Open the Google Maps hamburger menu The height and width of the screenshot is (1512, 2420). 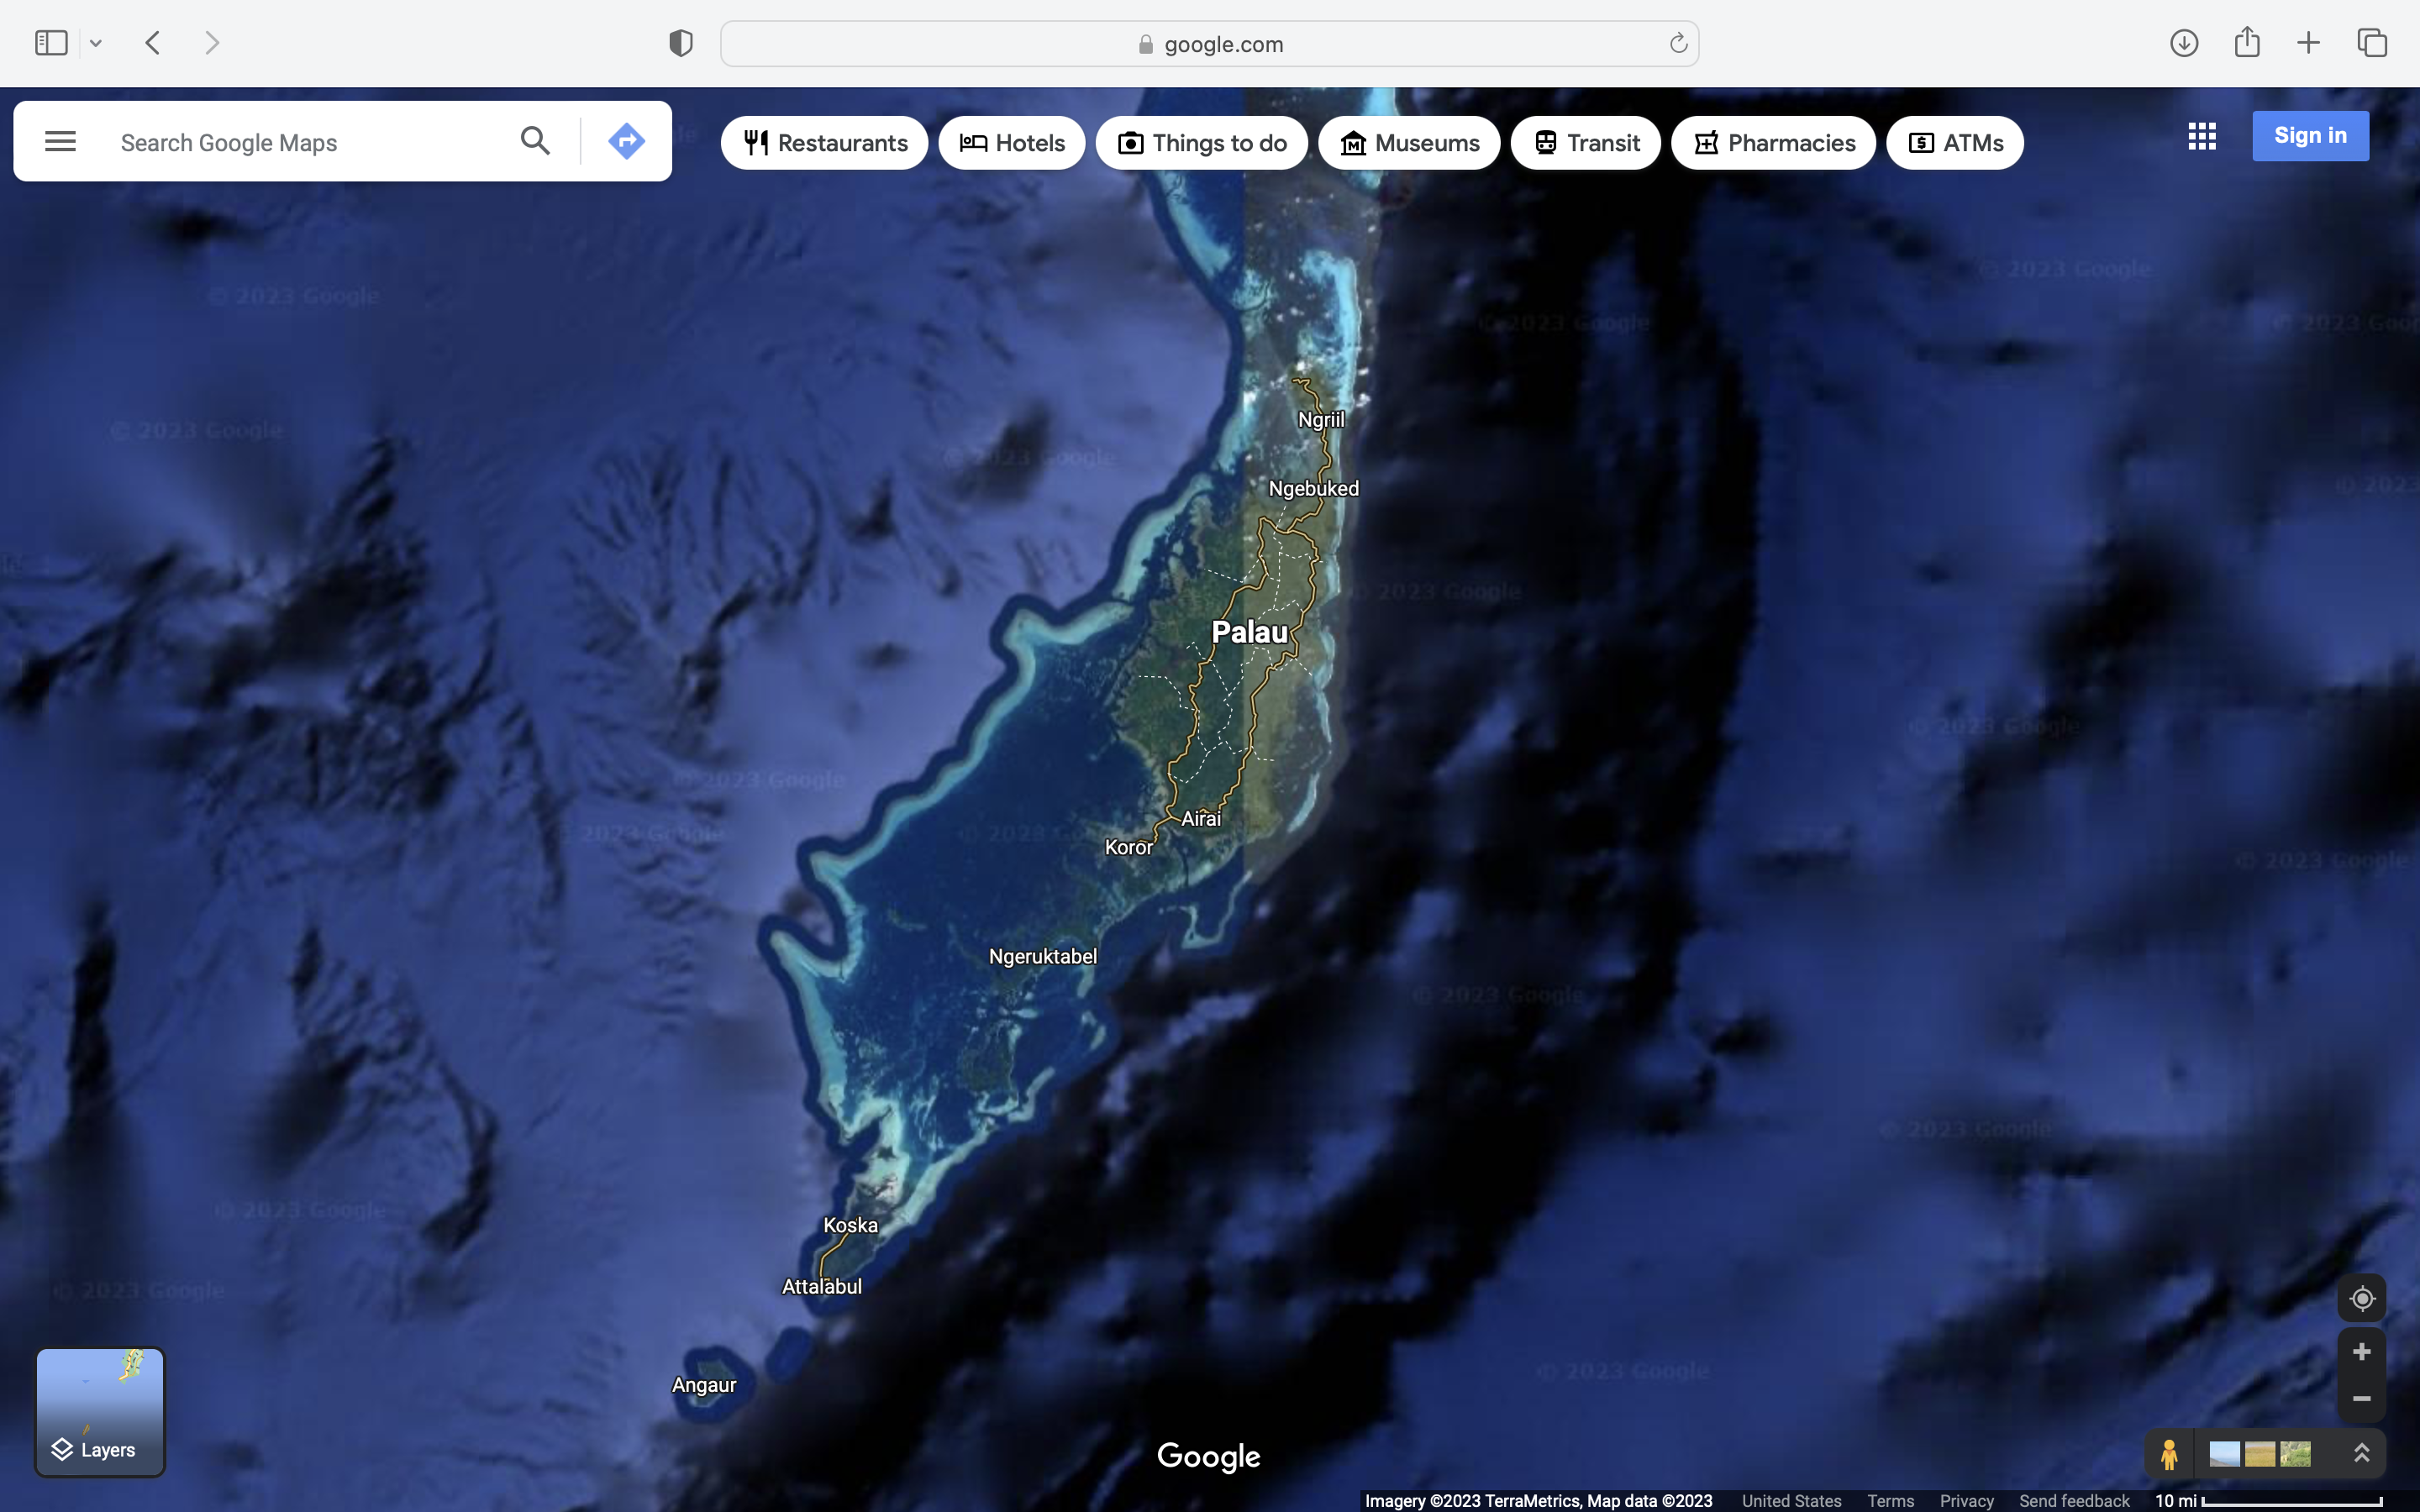[x=60, y=142]
